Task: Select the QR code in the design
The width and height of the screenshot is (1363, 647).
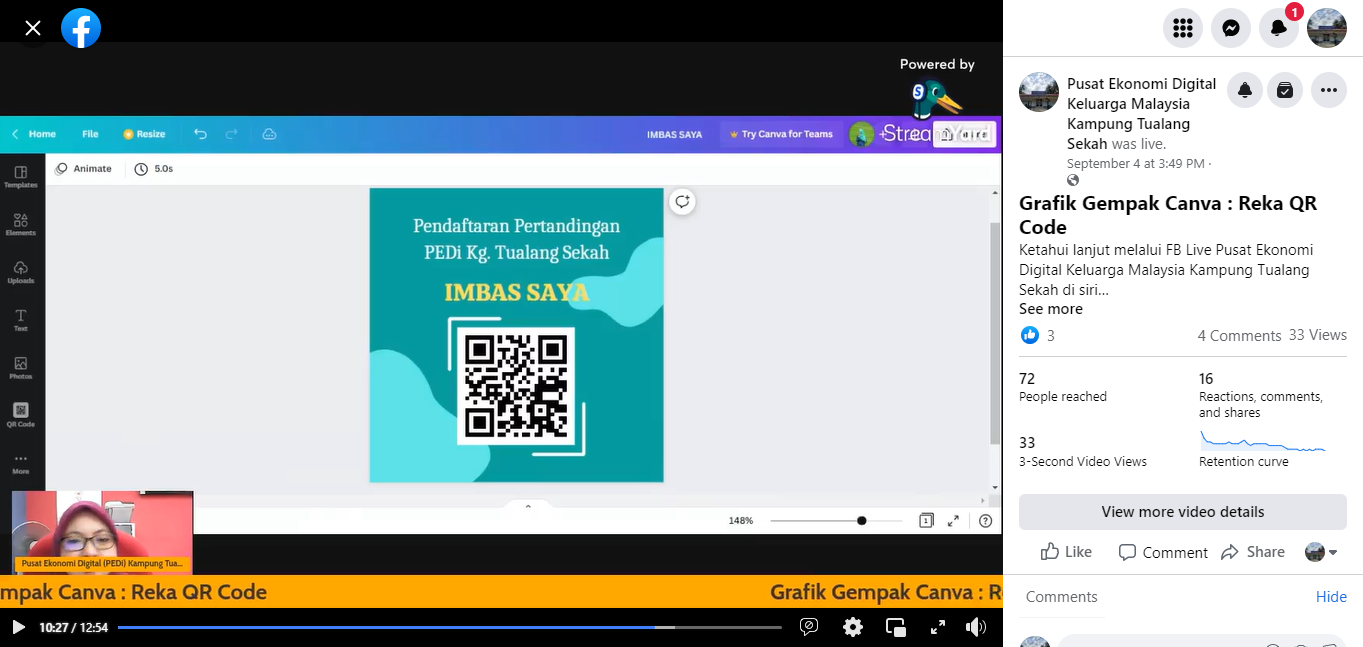Action: (516, 386)
